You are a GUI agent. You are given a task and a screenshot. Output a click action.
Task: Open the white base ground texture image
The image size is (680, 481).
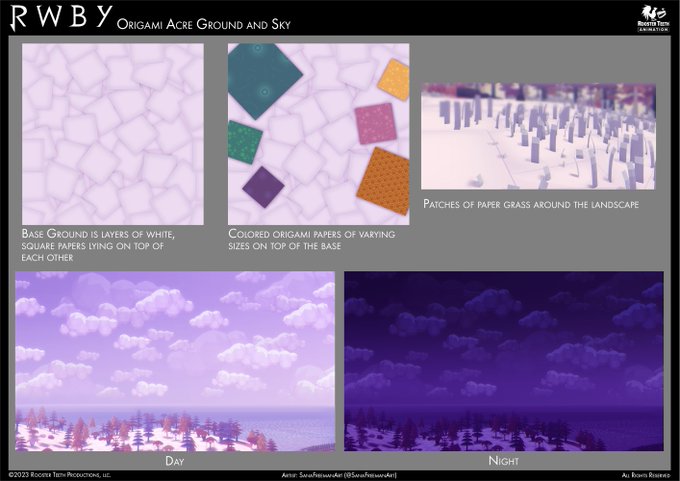click(113, 134)
